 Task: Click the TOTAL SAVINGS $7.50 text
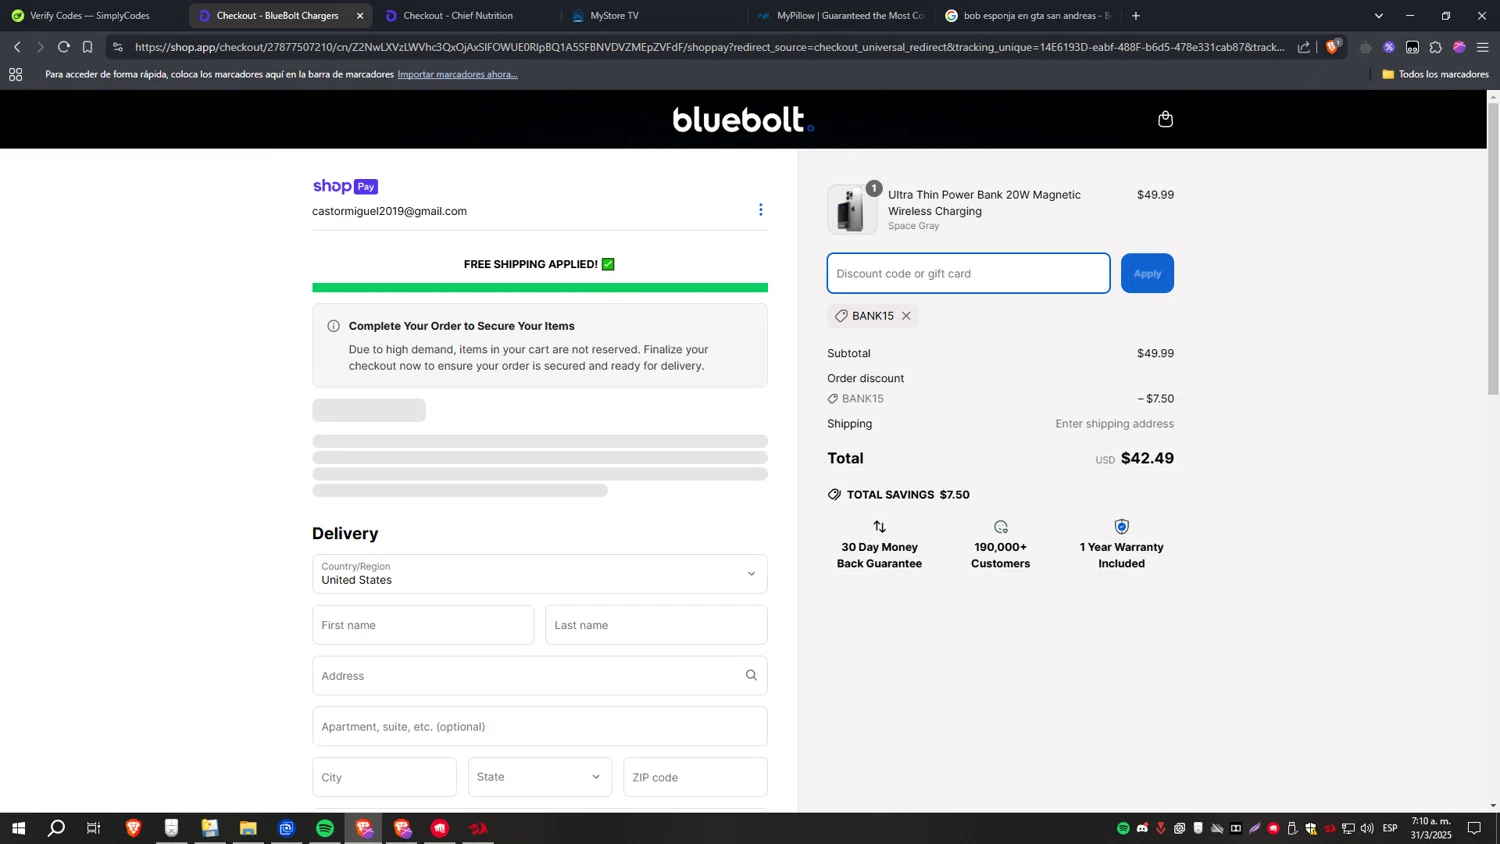click(908, 495)
